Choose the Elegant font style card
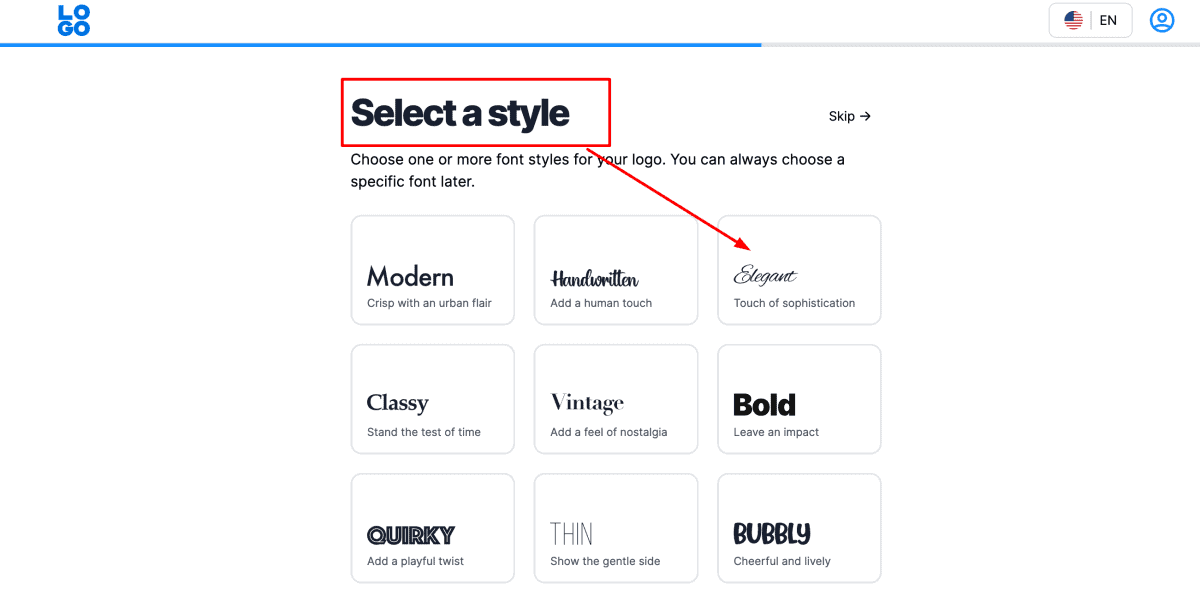This screenshot has width=1200, height=589. [799, 270]
